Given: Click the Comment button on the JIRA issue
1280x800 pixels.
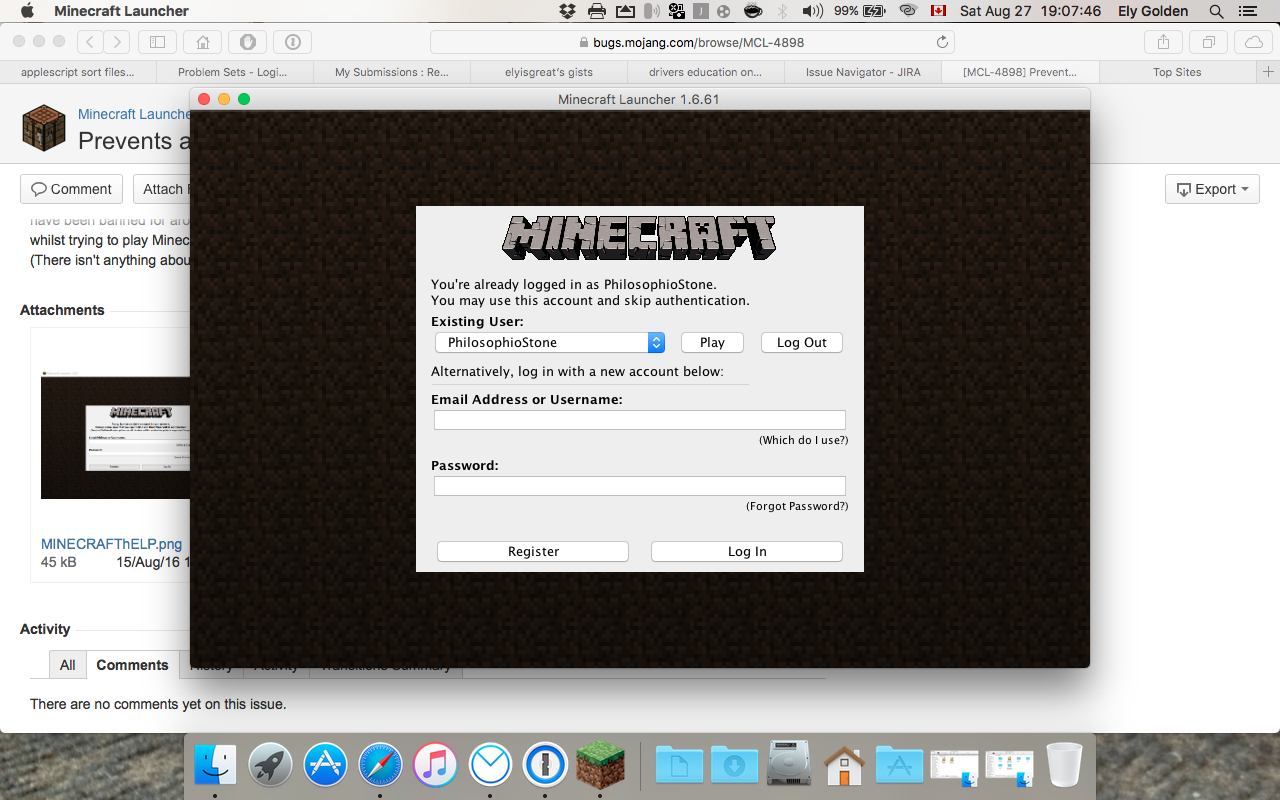Looking at the screenshot, I should coord(71,189).
